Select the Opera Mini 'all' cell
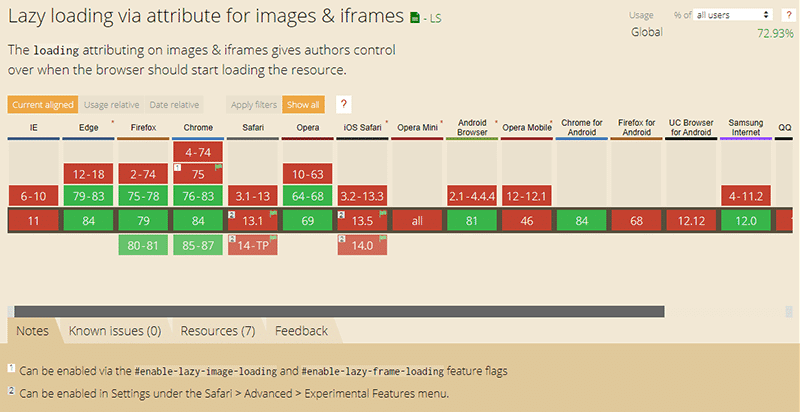 417,221
